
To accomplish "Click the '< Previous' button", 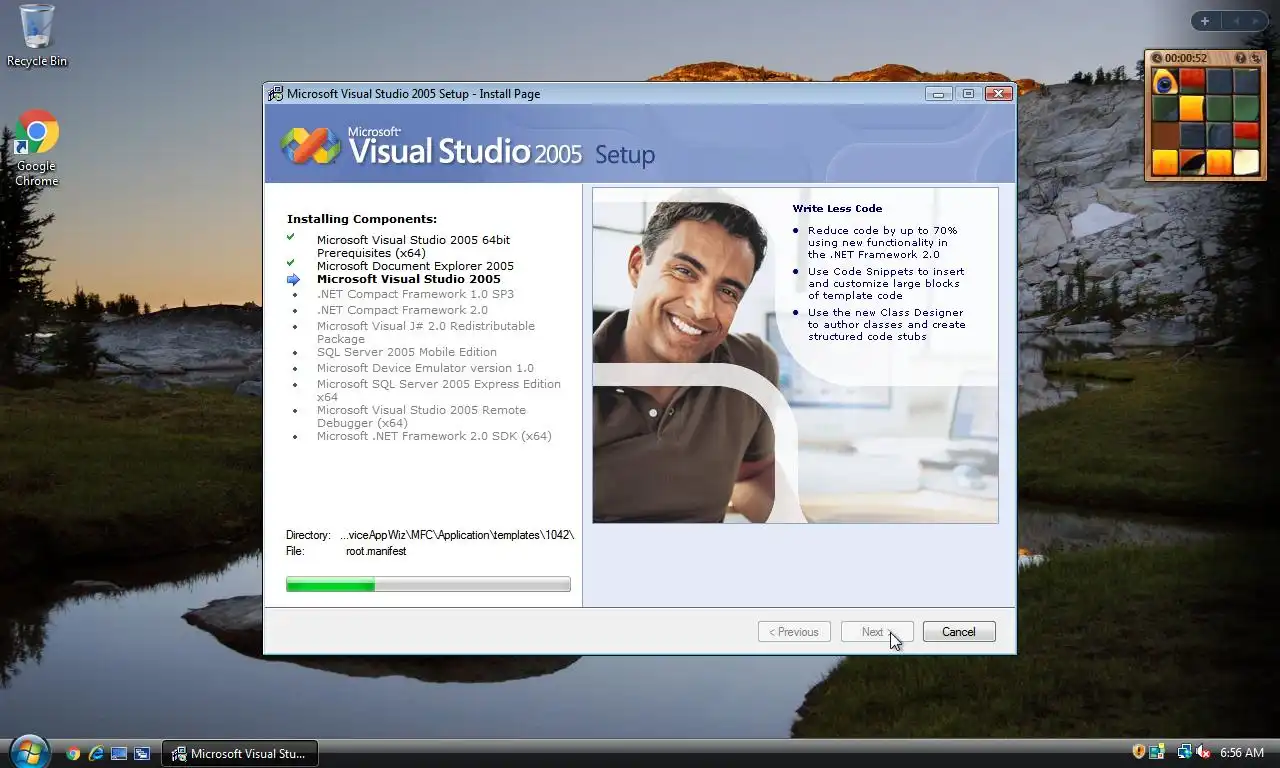I will (x=794, y=632).
